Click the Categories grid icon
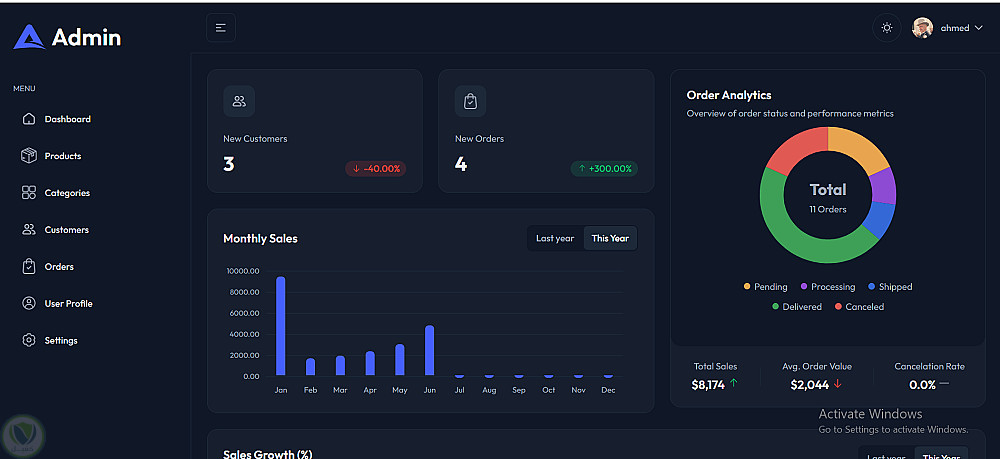Image resolution: width=1000 pixels, height=459 pixels. (x=29, y=193)
